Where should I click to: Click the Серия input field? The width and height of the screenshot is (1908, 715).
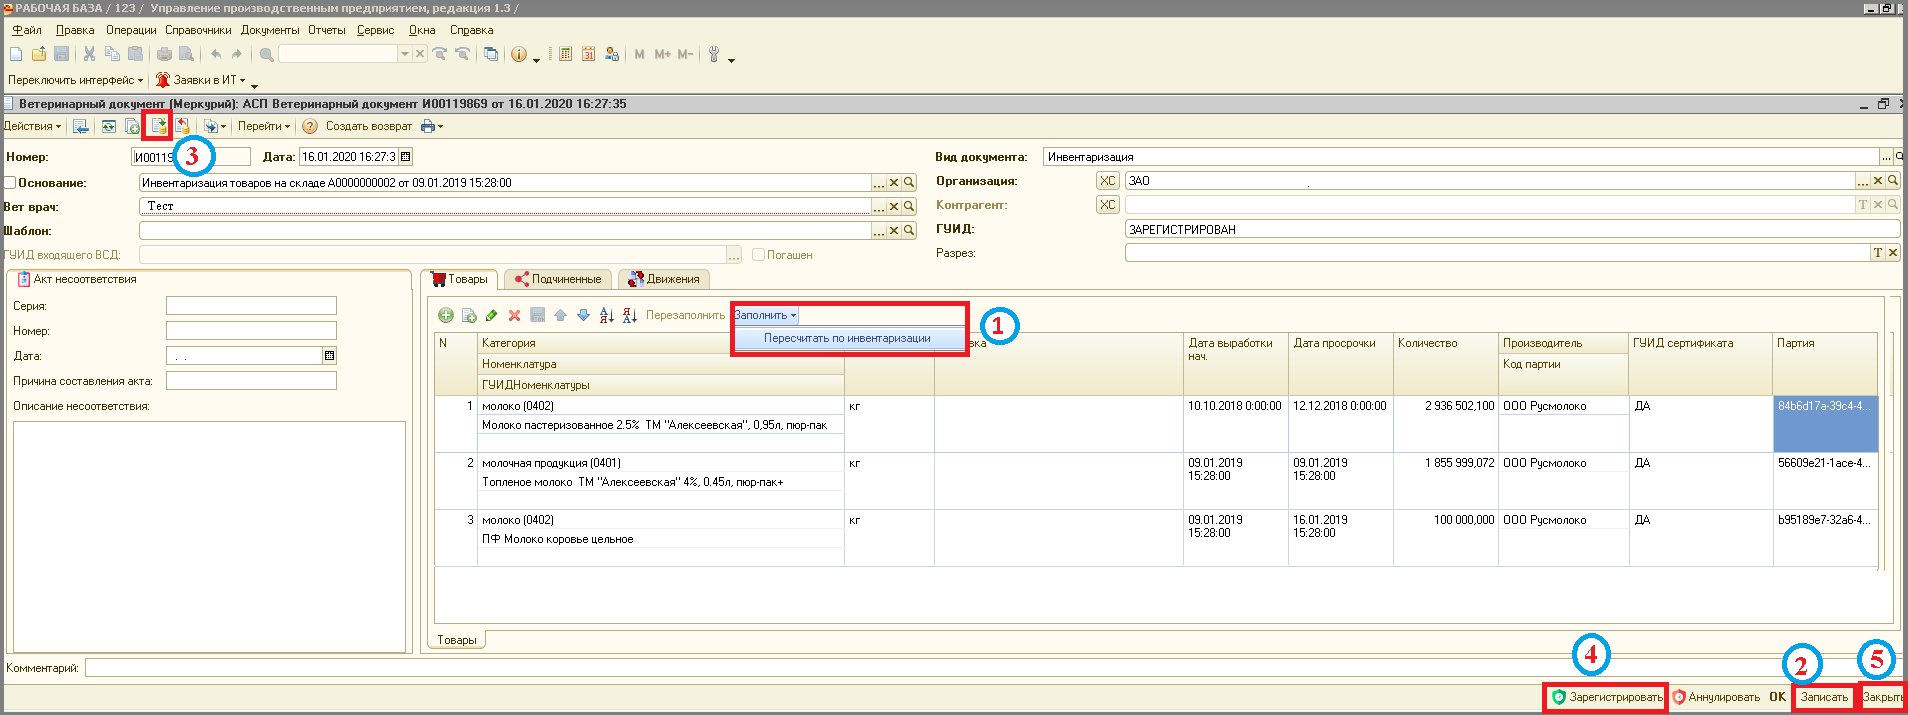(251, 306)
